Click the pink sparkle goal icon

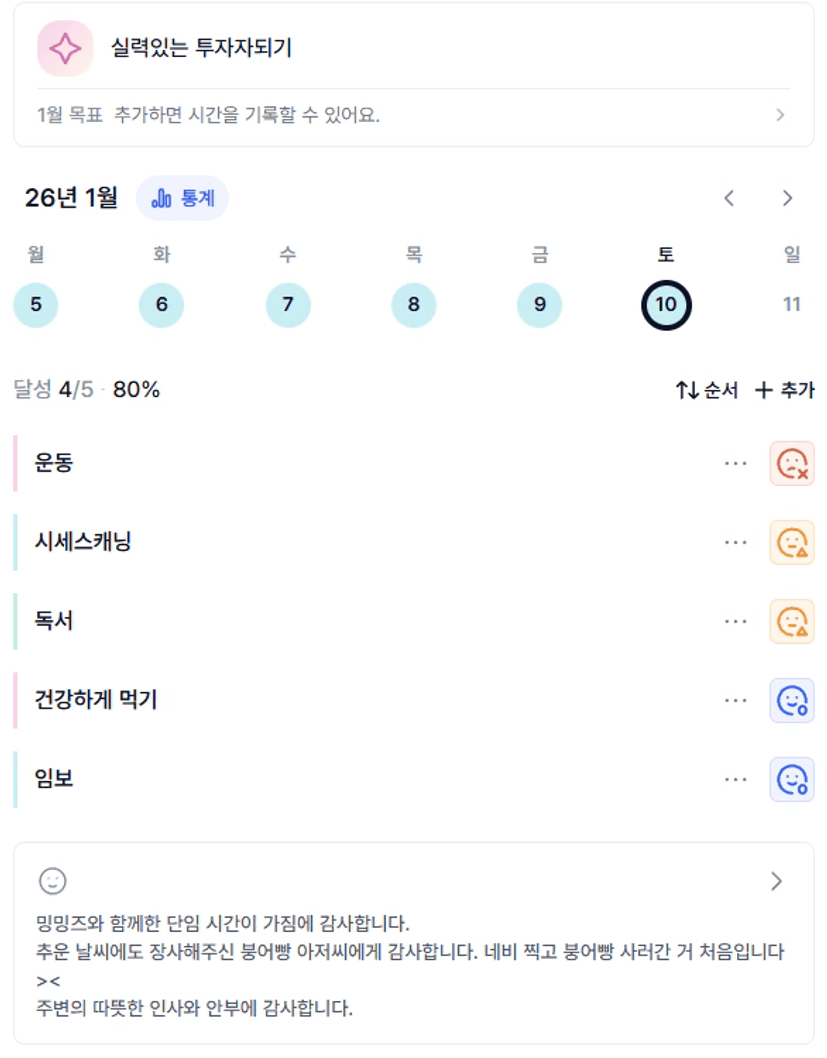coord(65,48)
